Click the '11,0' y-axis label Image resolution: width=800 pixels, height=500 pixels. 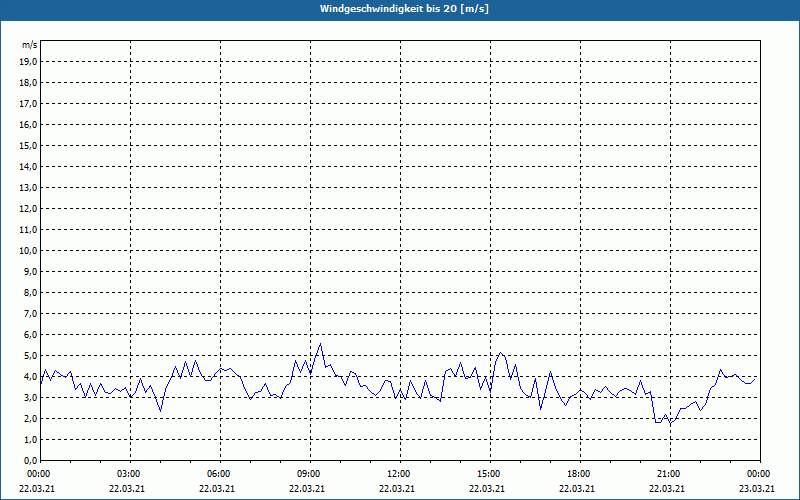pos(28,230)
